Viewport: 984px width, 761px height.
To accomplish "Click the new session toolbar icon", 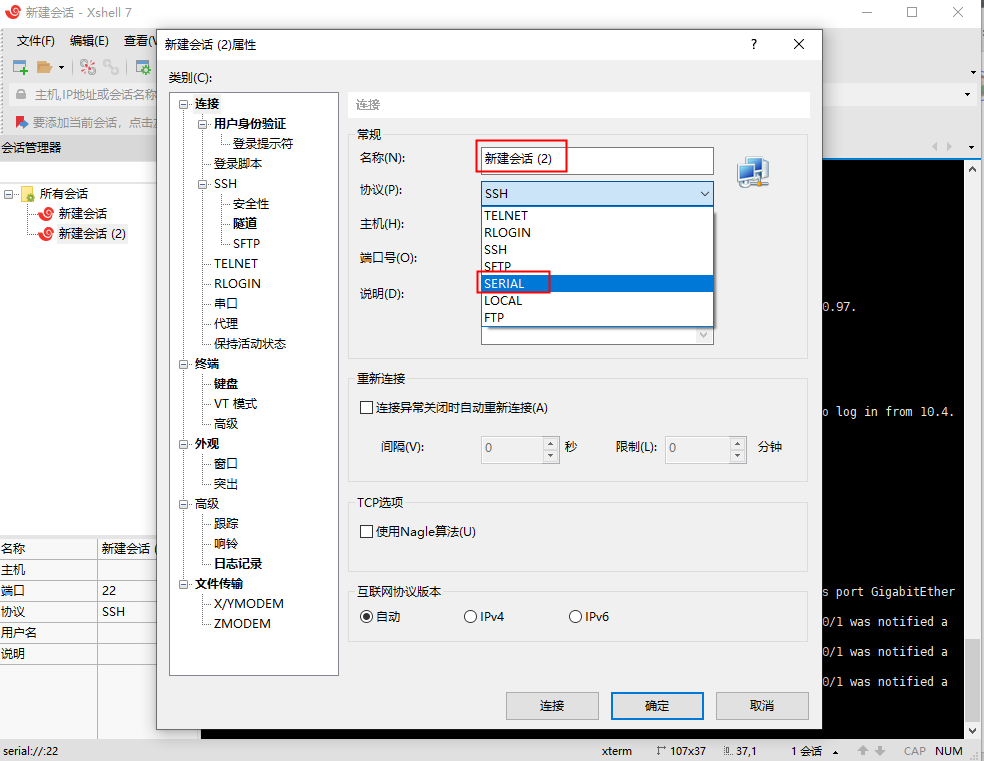I will point(20,66).
